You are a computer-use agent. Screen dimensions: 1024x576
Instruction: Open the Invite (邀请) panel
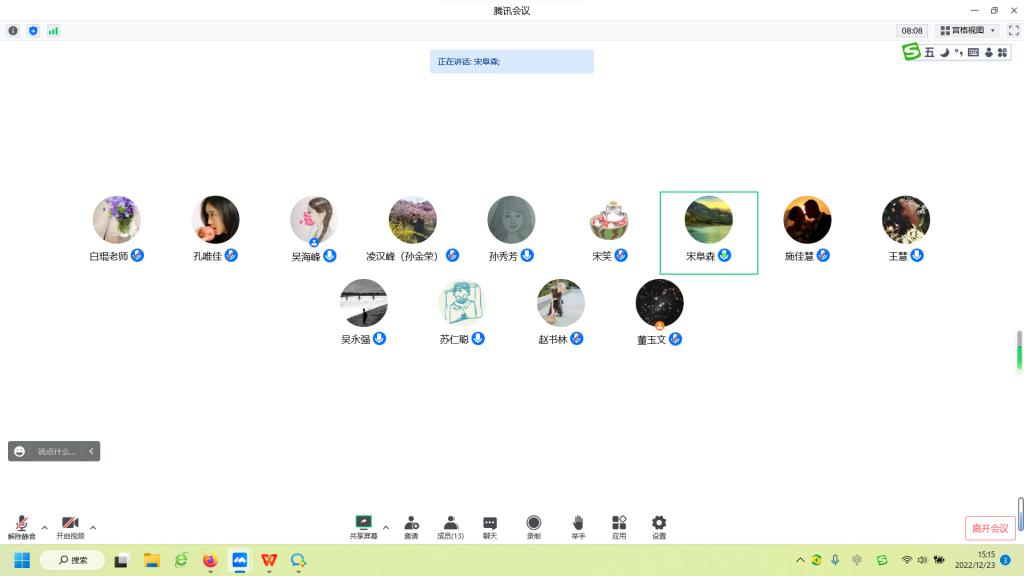(411, 527)
